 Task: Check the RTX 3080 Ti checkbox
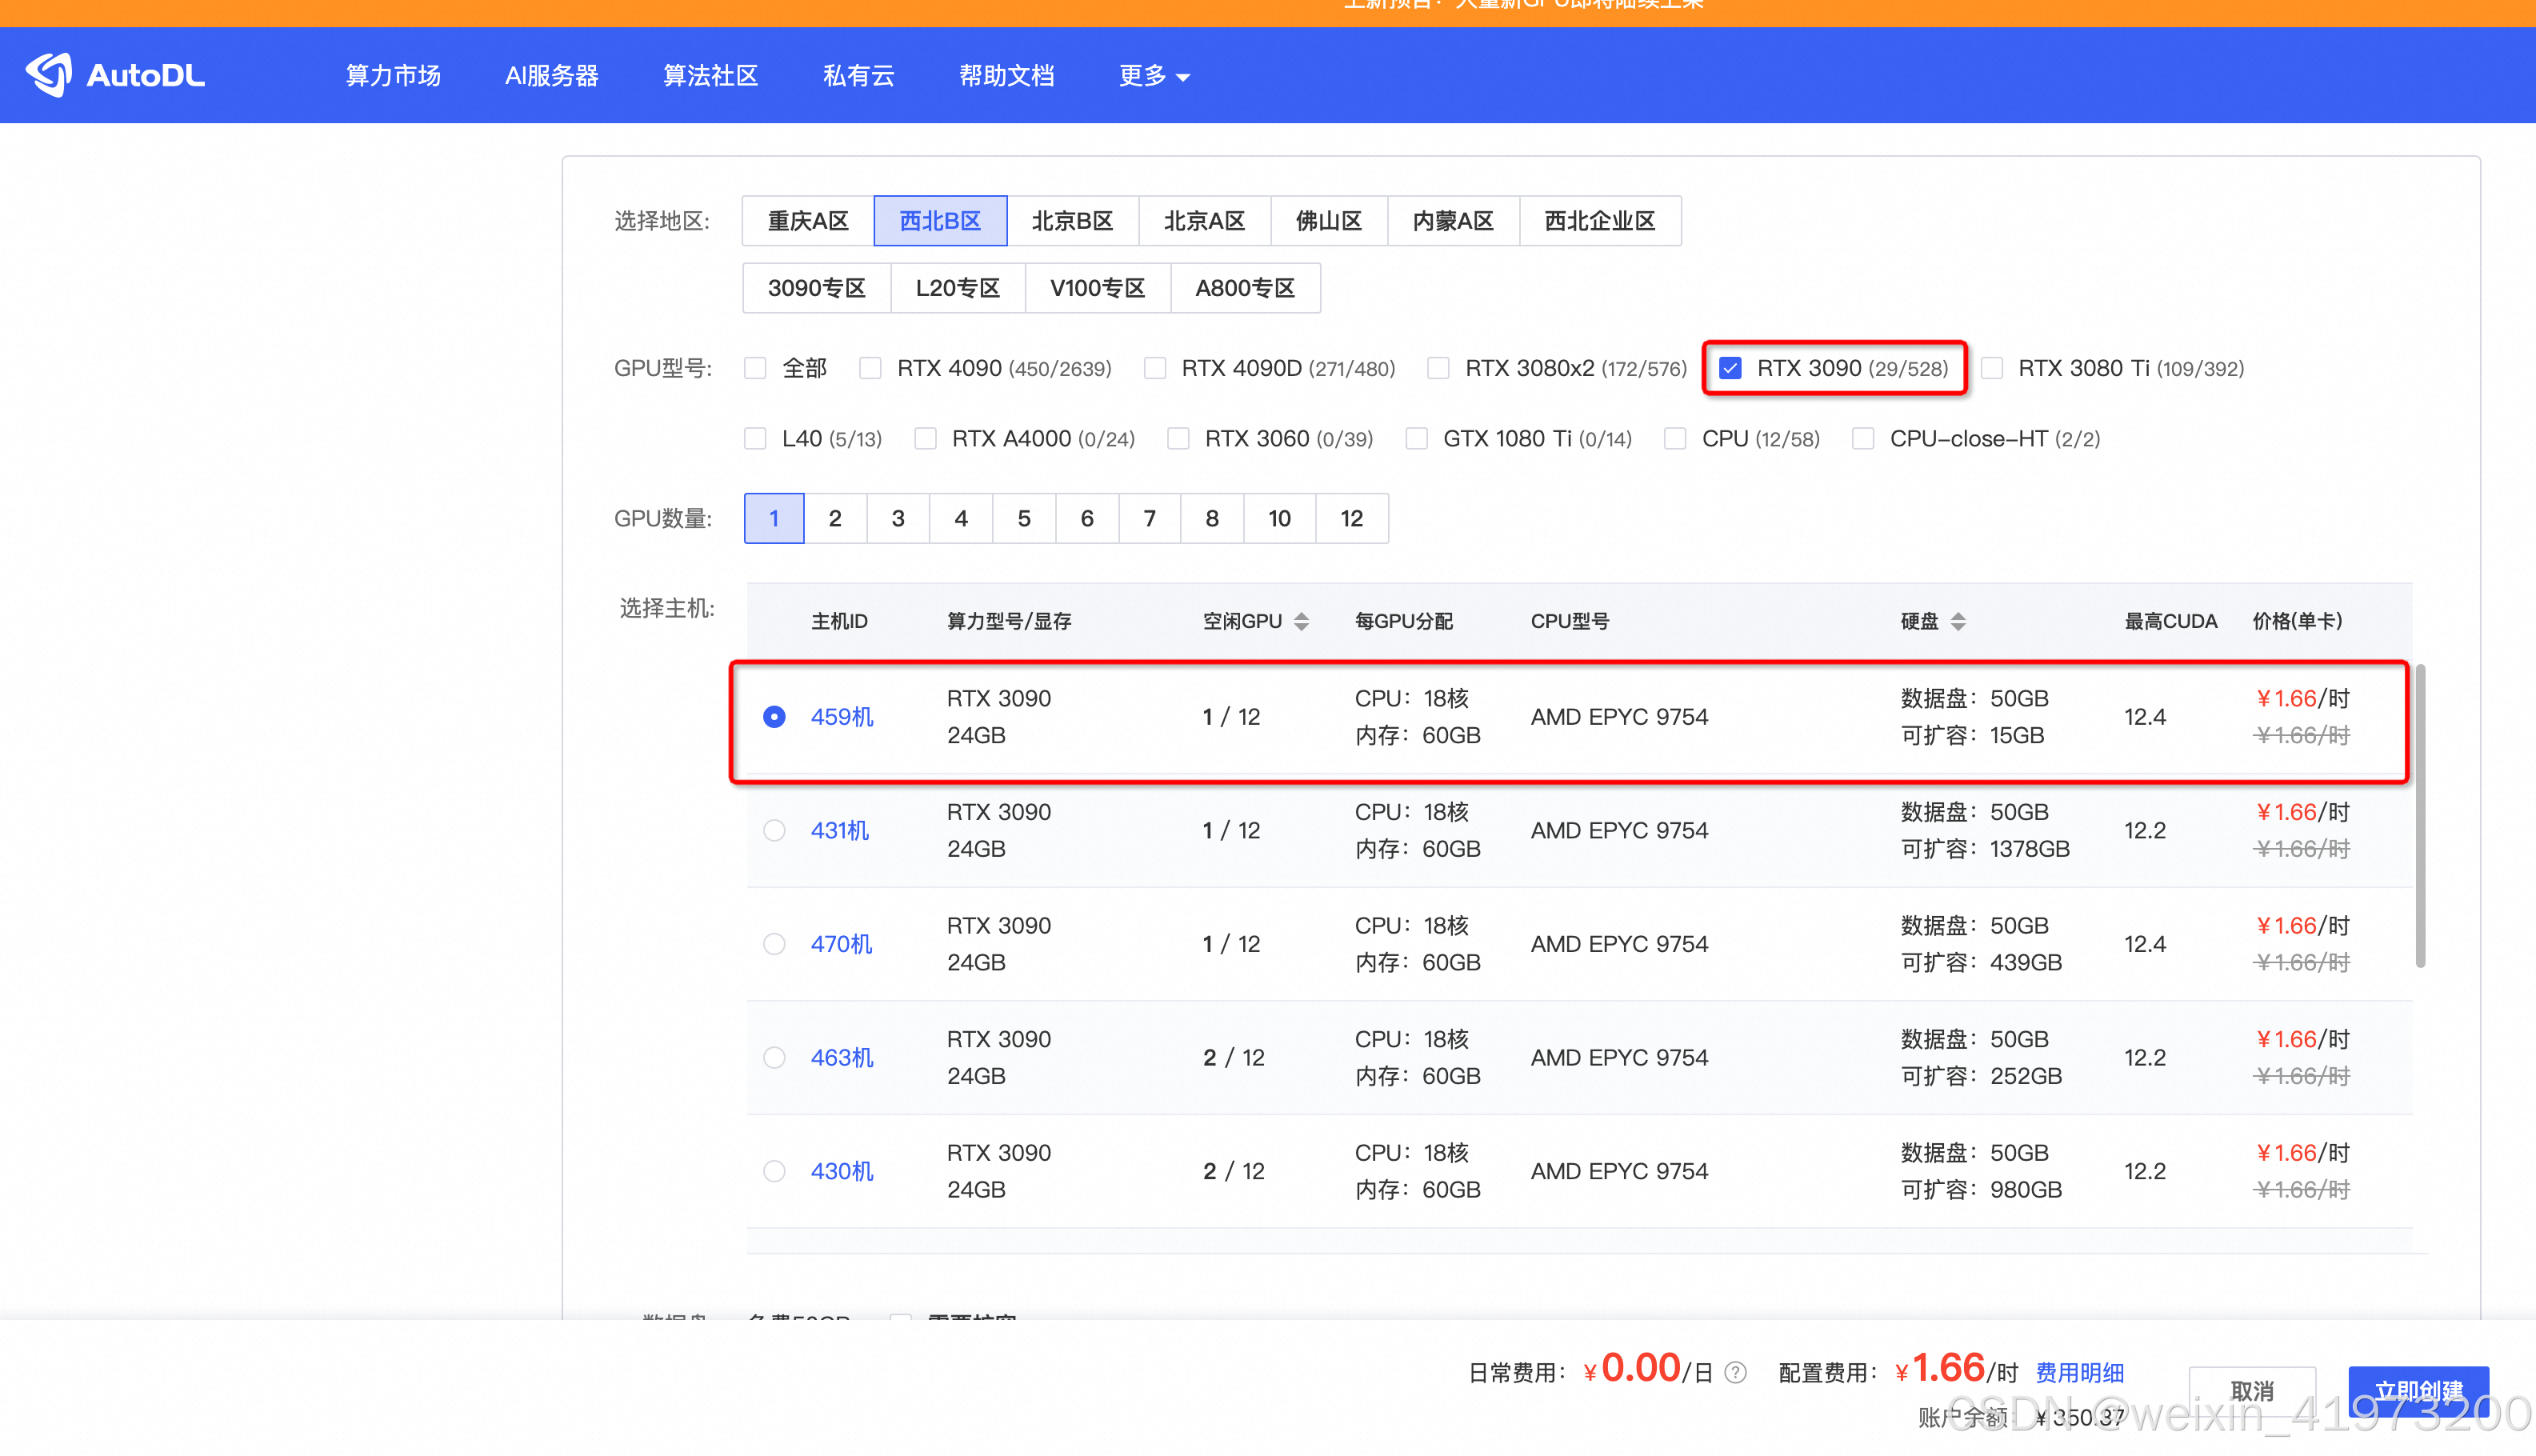[x=1992, y=368]
